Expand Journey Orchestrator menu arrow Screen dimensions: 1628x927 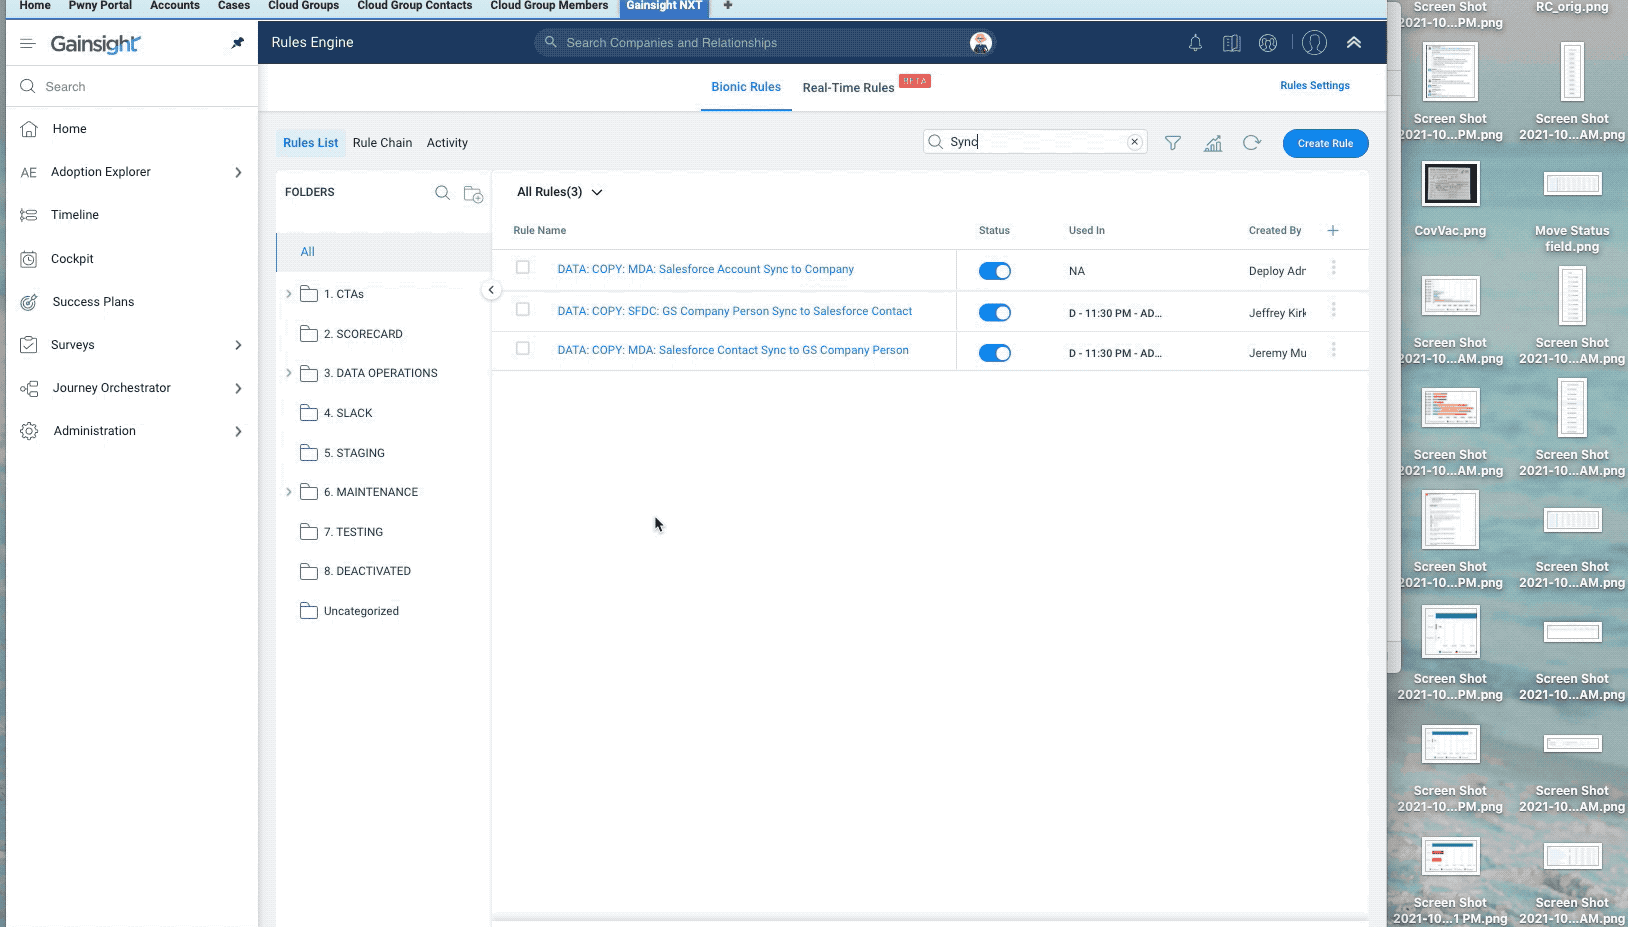238,388
